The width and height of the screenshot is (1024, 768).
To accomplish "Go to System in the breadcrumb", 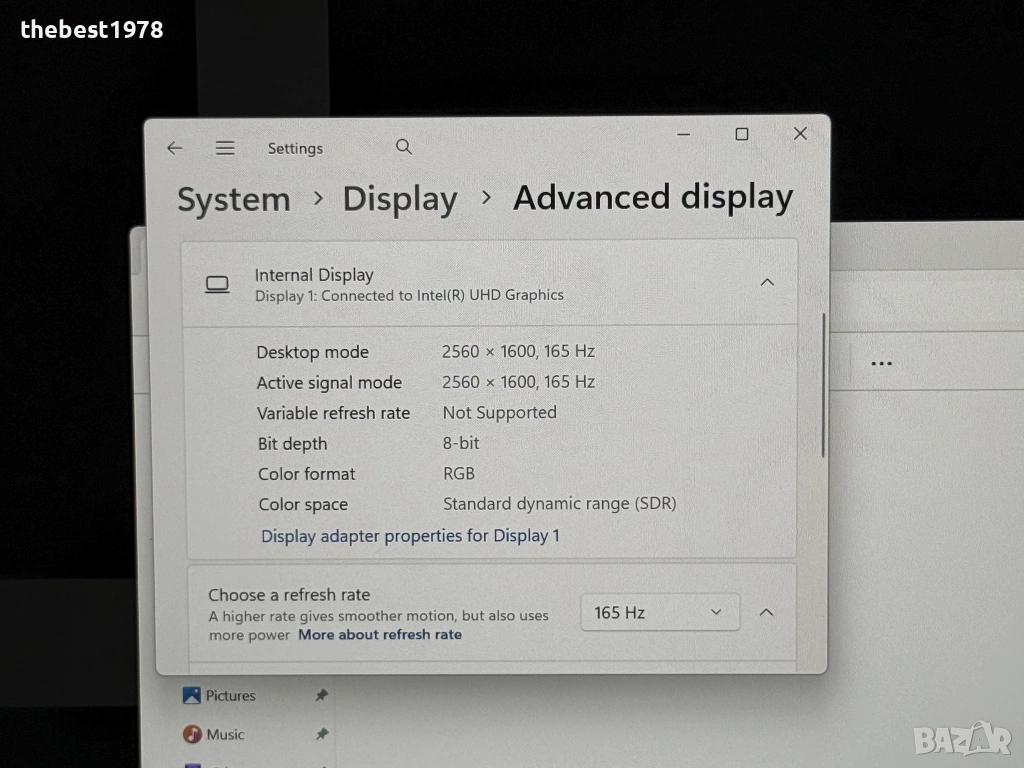I will click(234, 200).
